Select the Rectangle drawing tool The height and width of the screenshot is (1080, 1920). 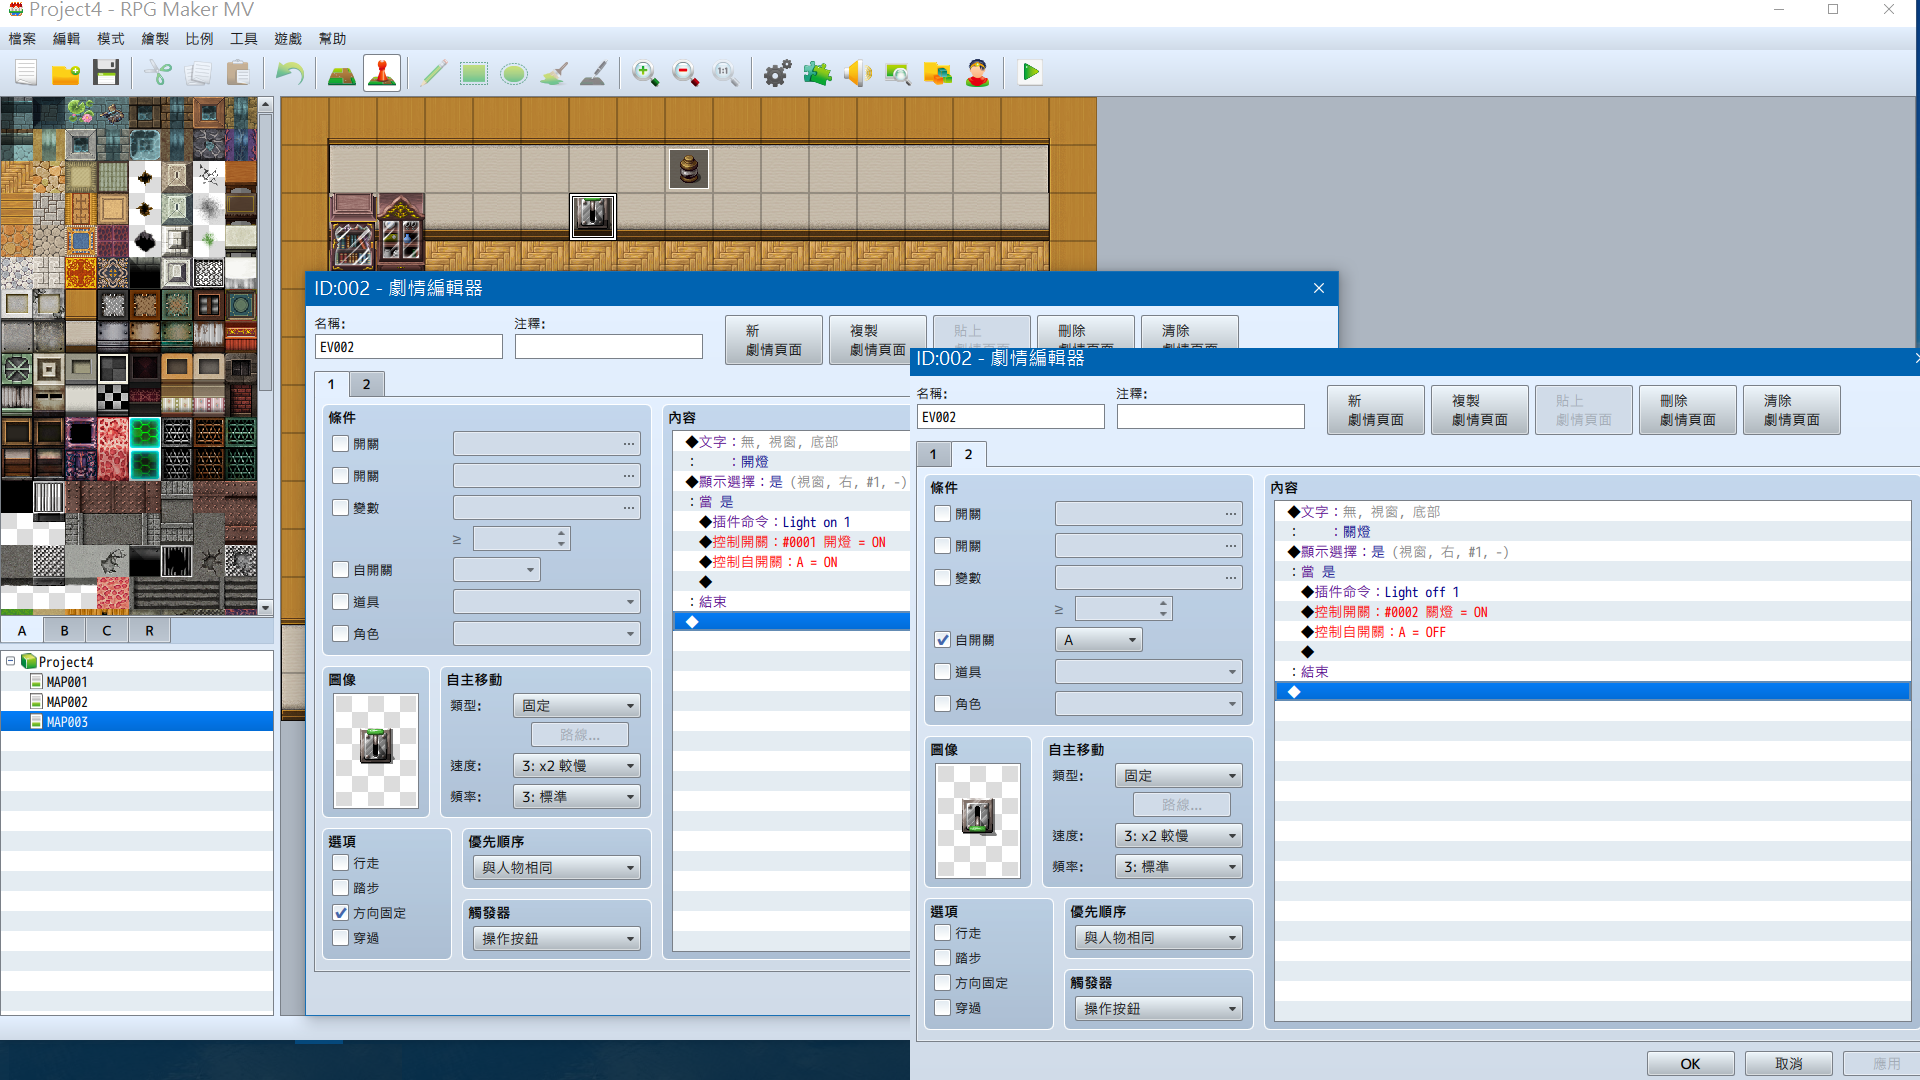tap(474, 73)
